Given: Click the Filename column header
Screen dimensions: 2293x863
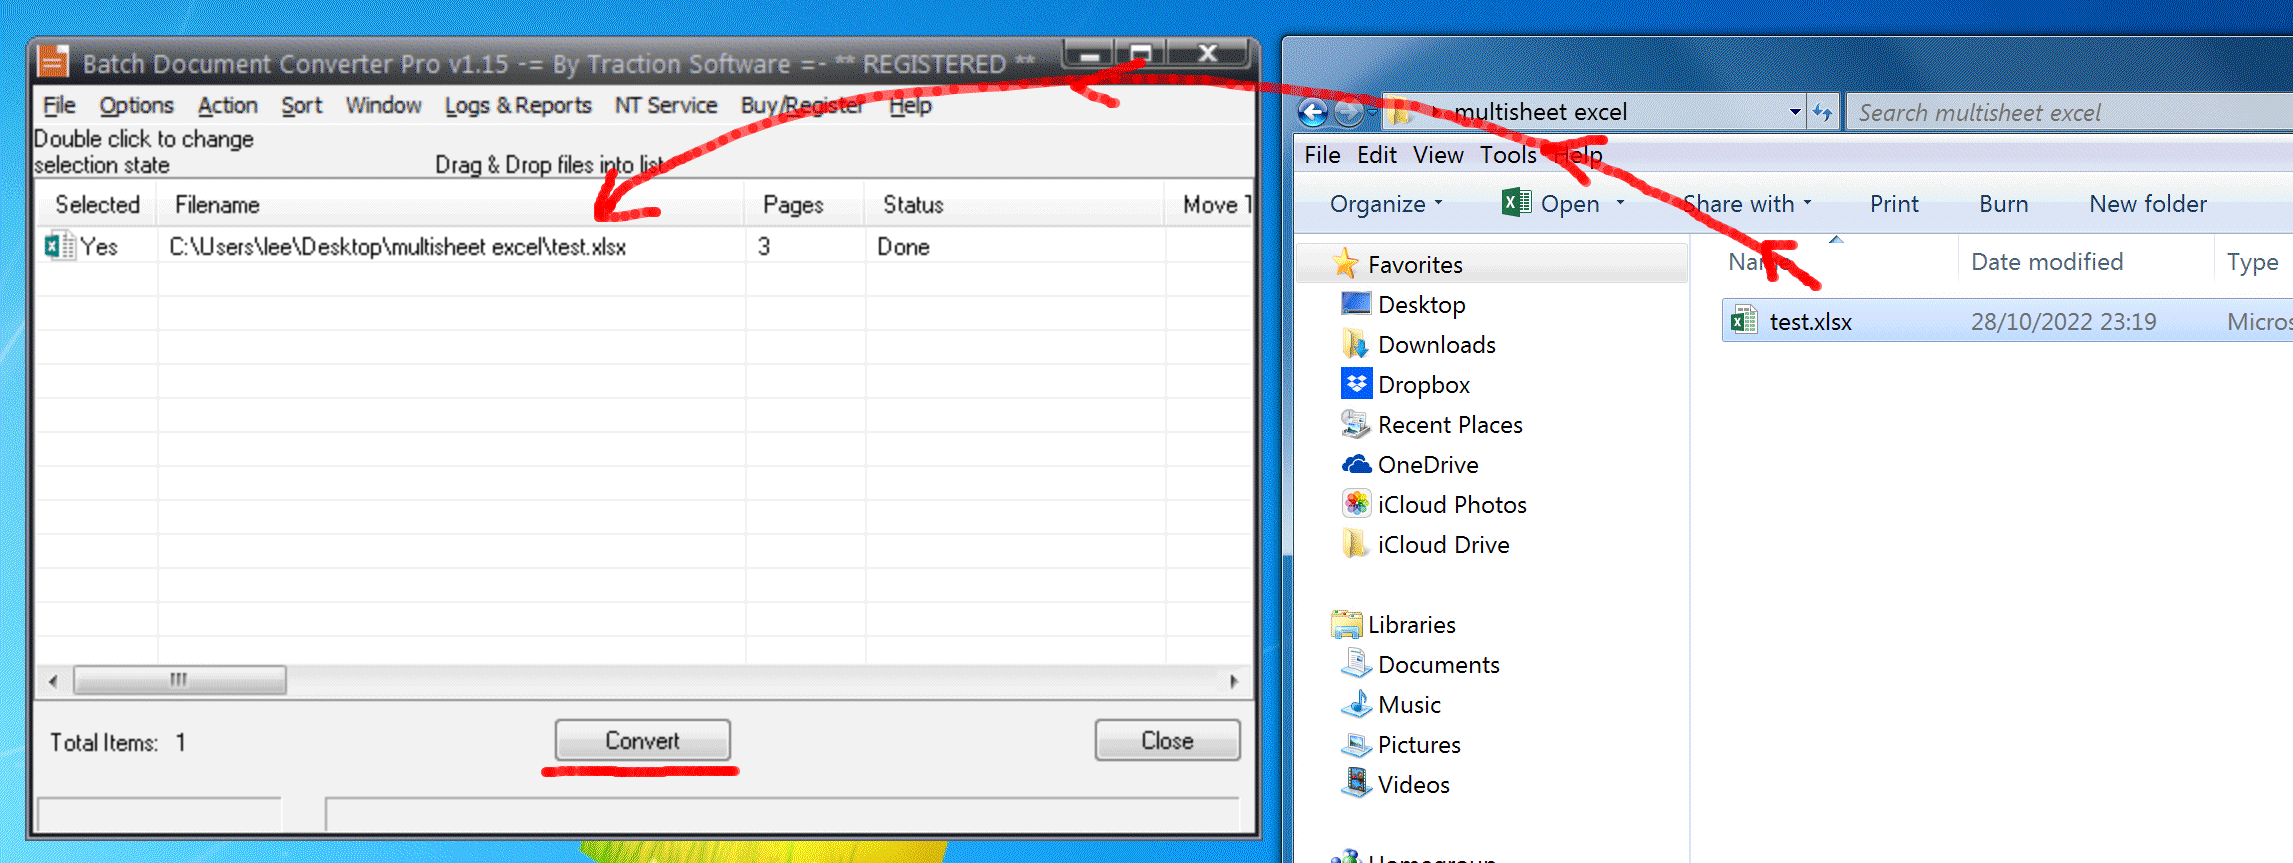Looking at the screenshot, I should [451, 204].
